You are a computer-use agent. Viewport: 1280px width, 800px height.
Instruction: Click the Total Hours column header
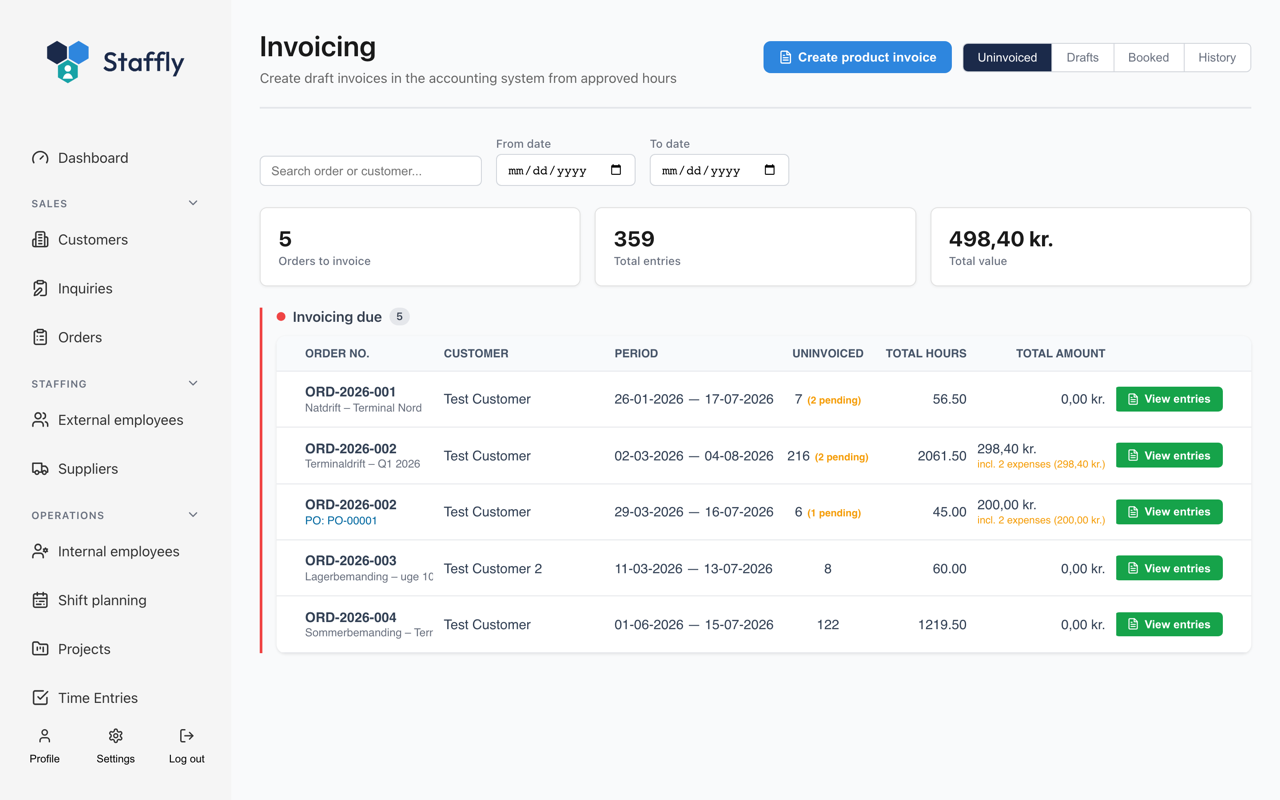(926, 354)
